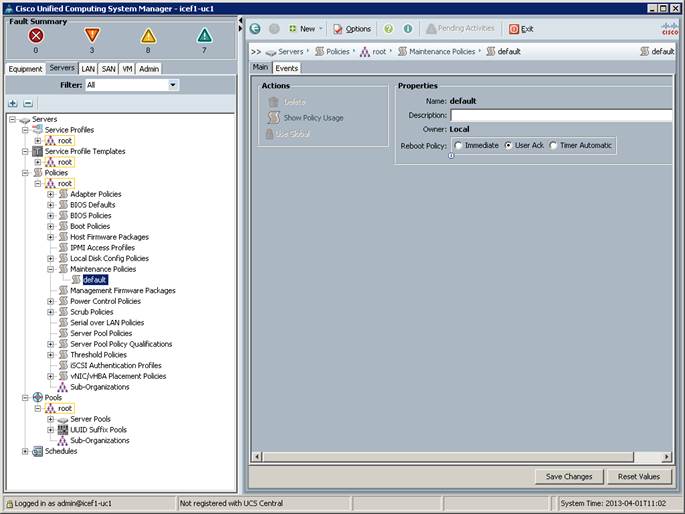Click the UUID Suffix Pools icon

63,430
